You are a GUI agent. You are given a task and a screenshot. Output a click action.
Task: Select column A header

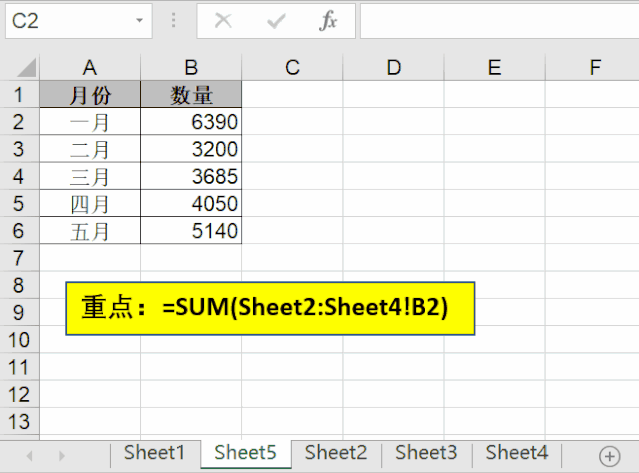tap(90, 67)
